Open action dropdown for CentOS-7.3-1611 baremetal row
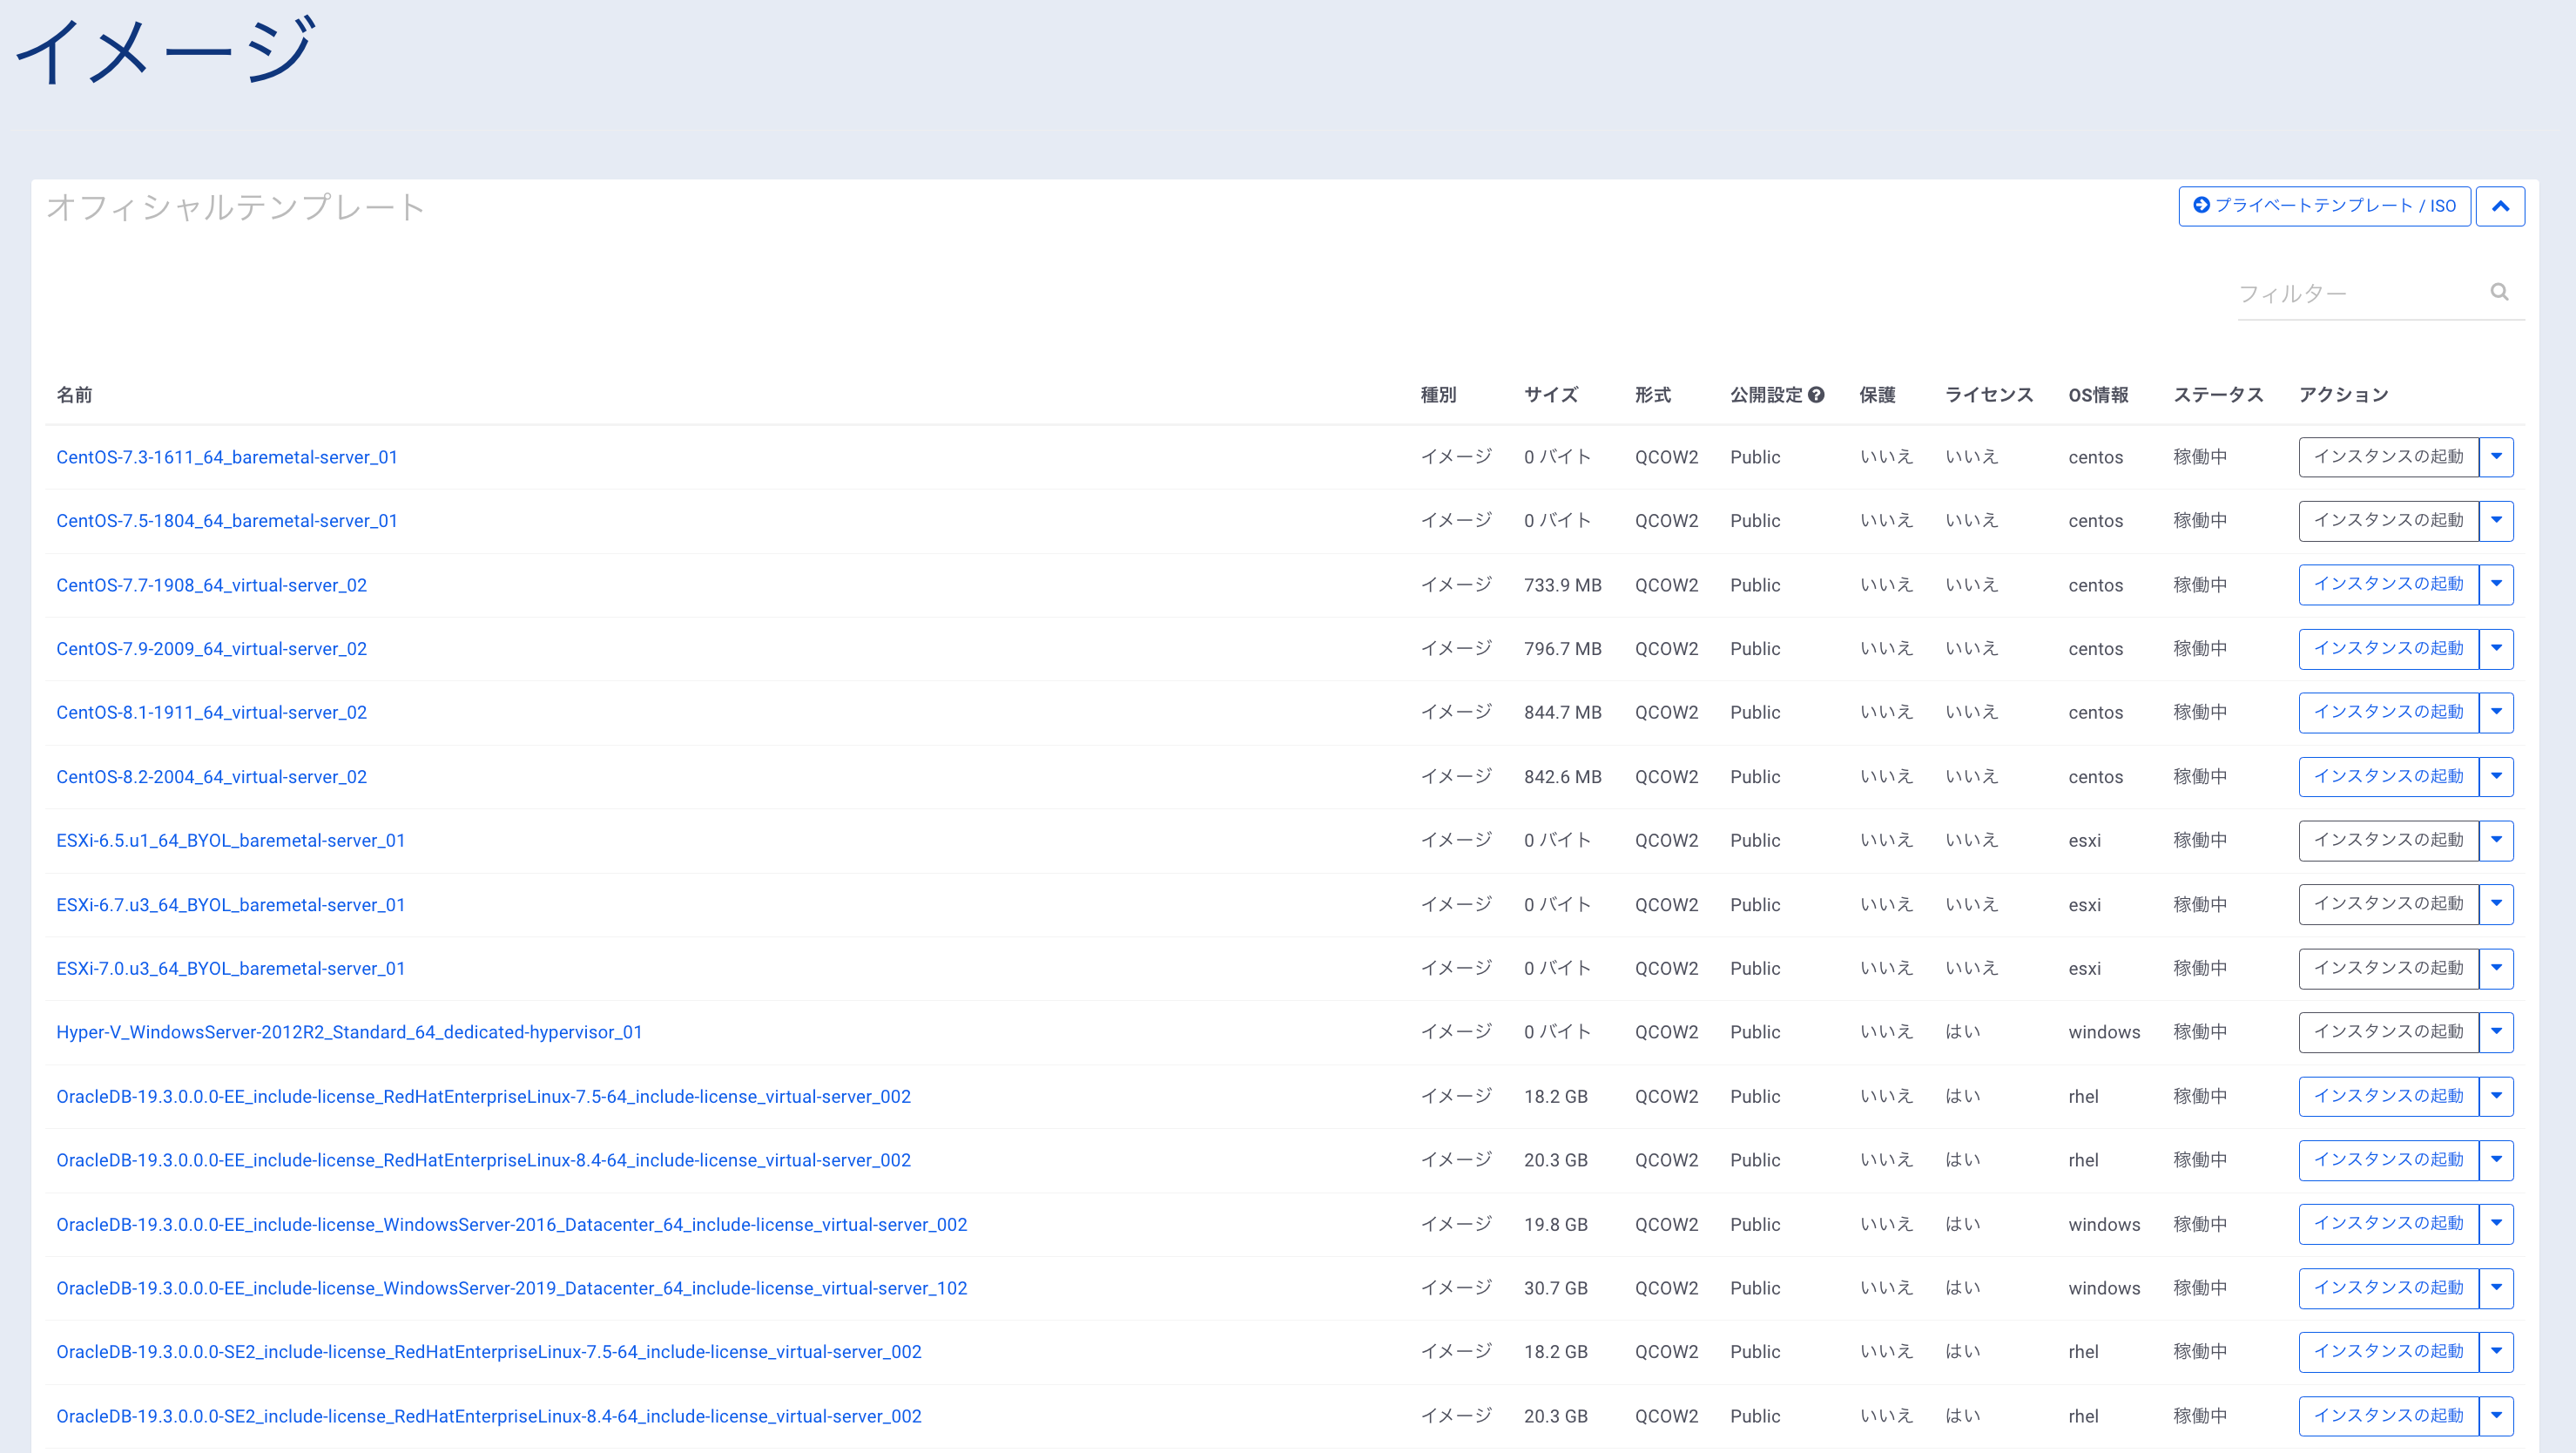This screenshot has width=2576, height=1453. [2496, 457]
